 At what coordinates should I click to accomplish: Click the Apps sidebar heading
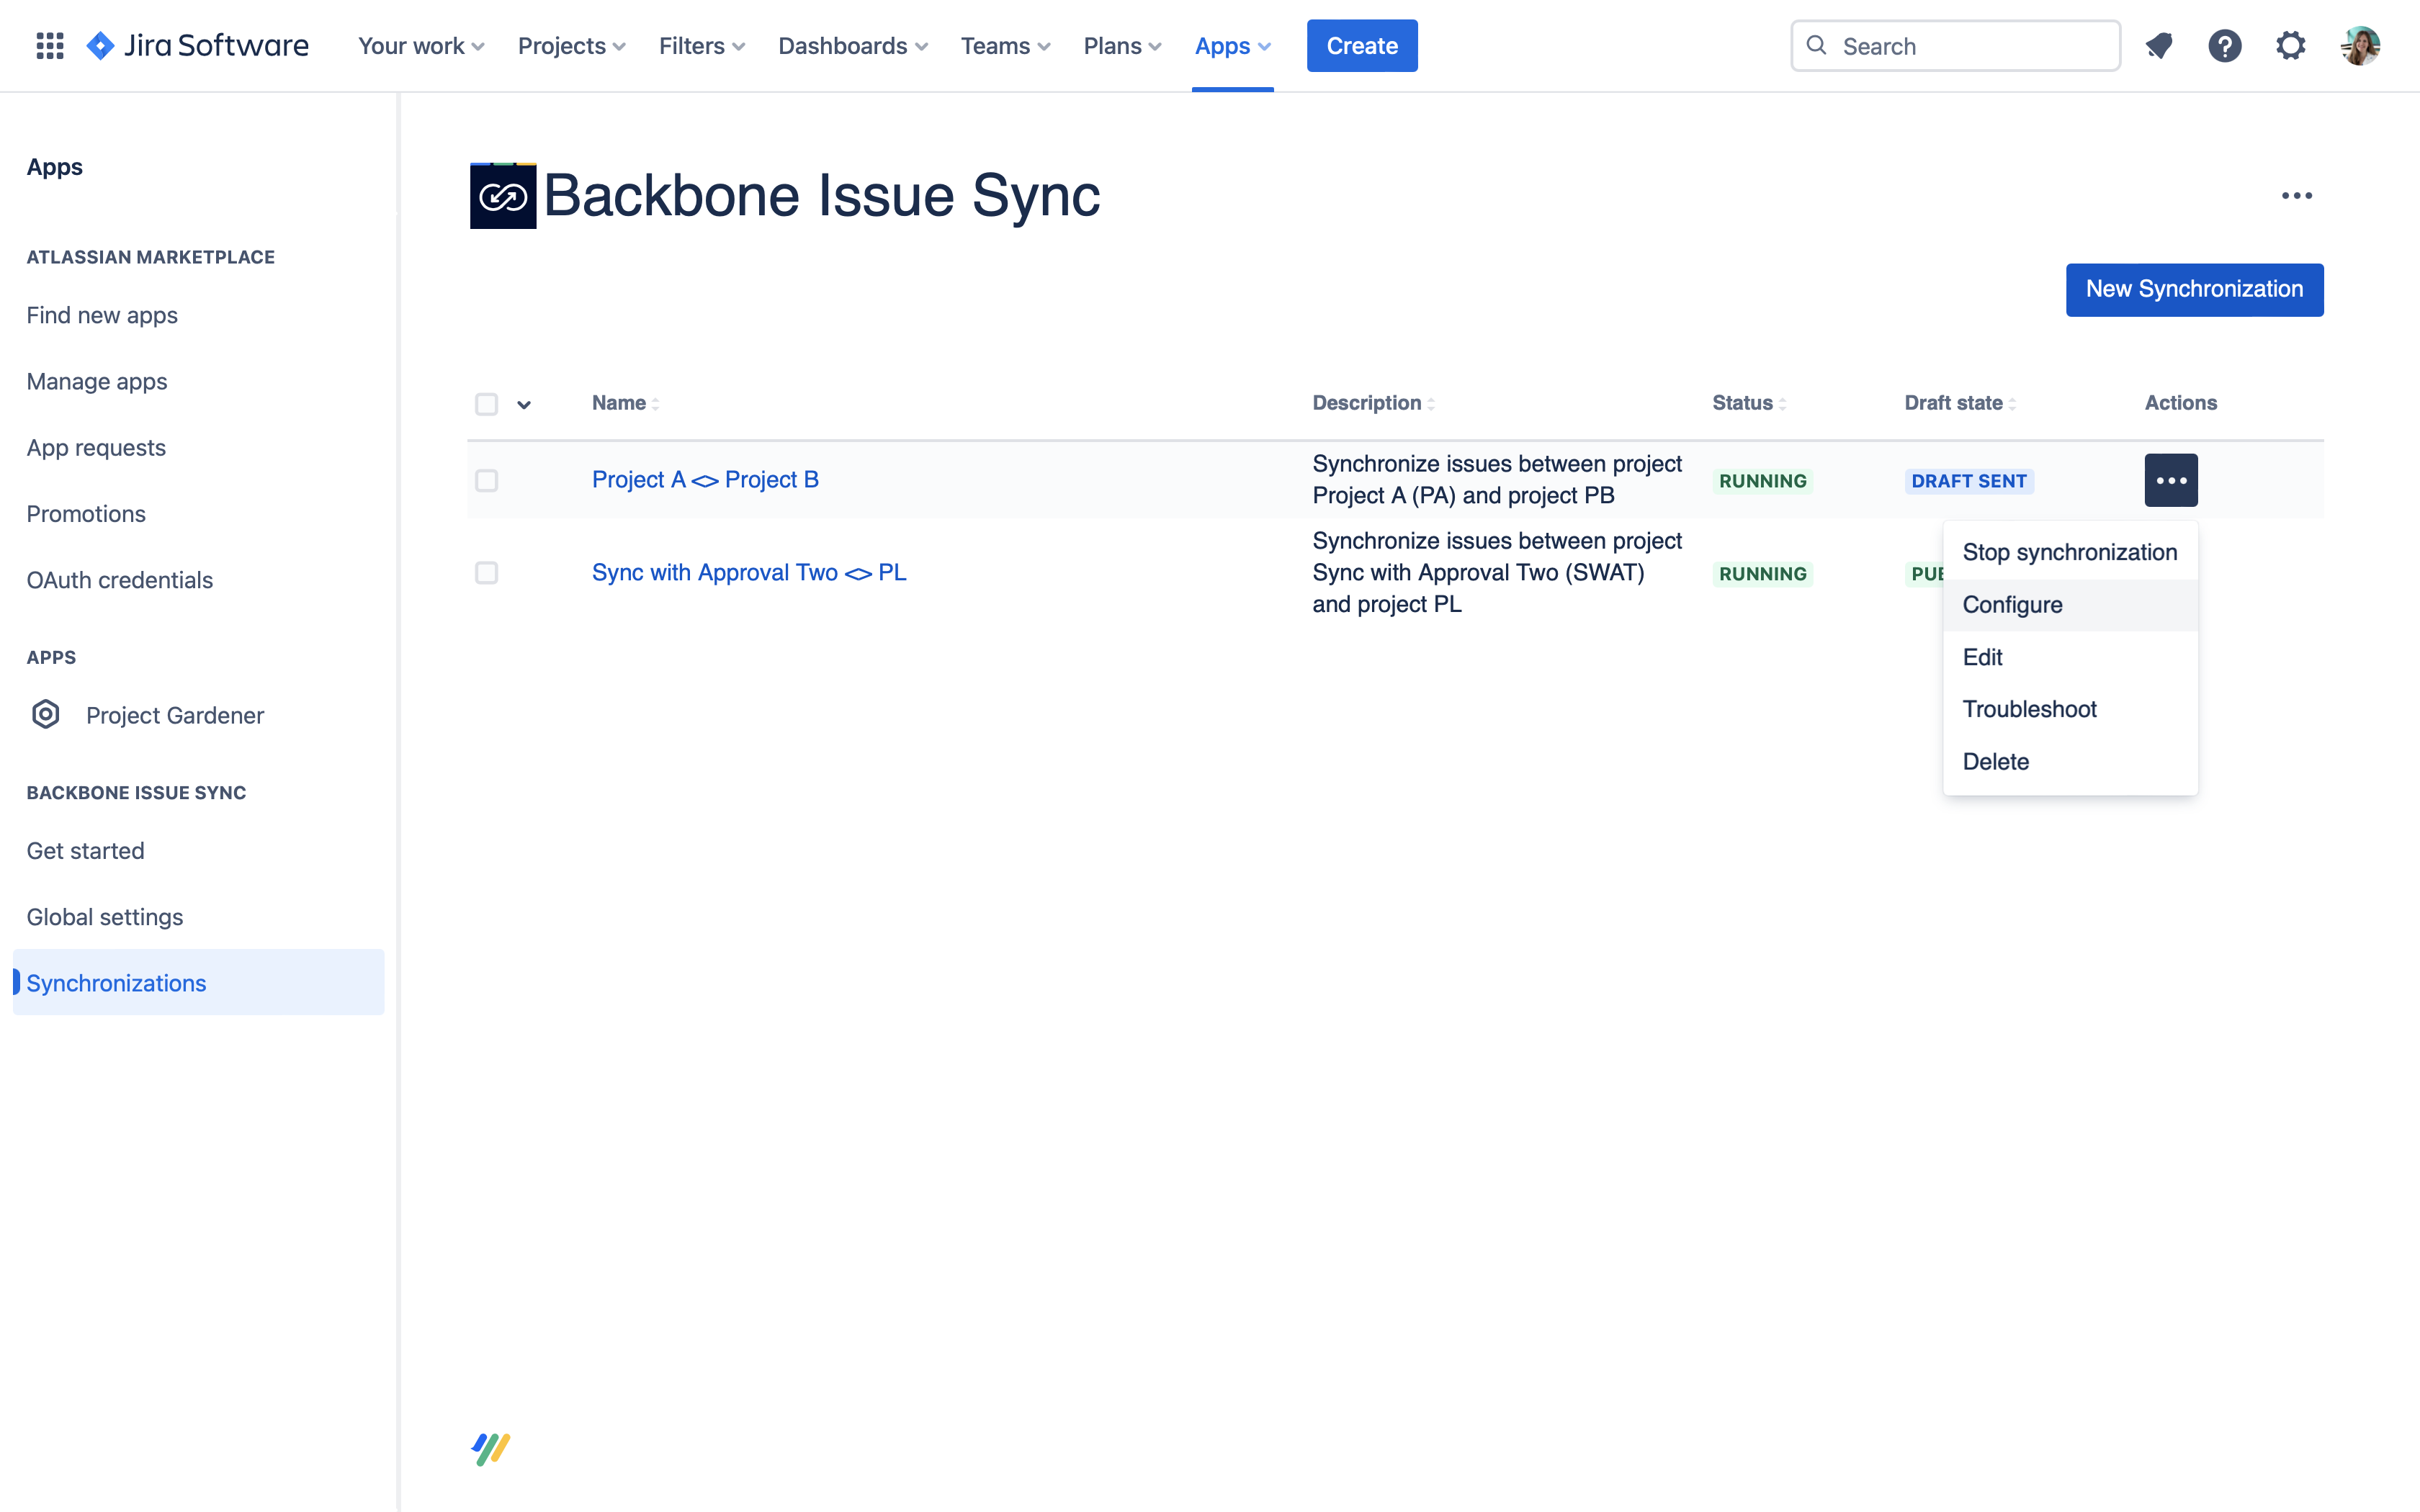tap(55, 167)
